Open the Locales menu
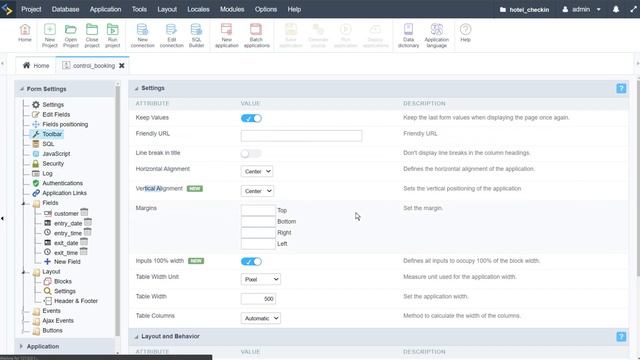640x360 pixels. pos(198,9)
